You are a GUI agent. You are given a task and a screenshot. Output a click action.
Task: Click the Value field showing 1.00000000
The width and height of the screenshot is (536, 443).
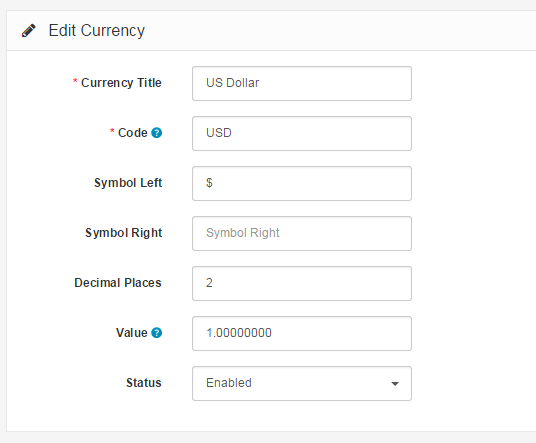(x=302, y=333)
